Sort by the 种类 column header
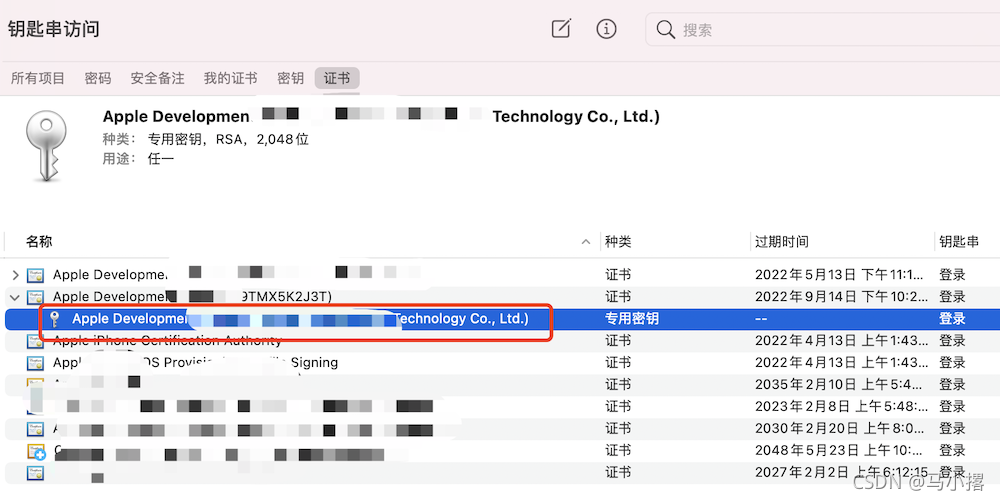The height and width of the screenshot is (500, 1000). 617,242
